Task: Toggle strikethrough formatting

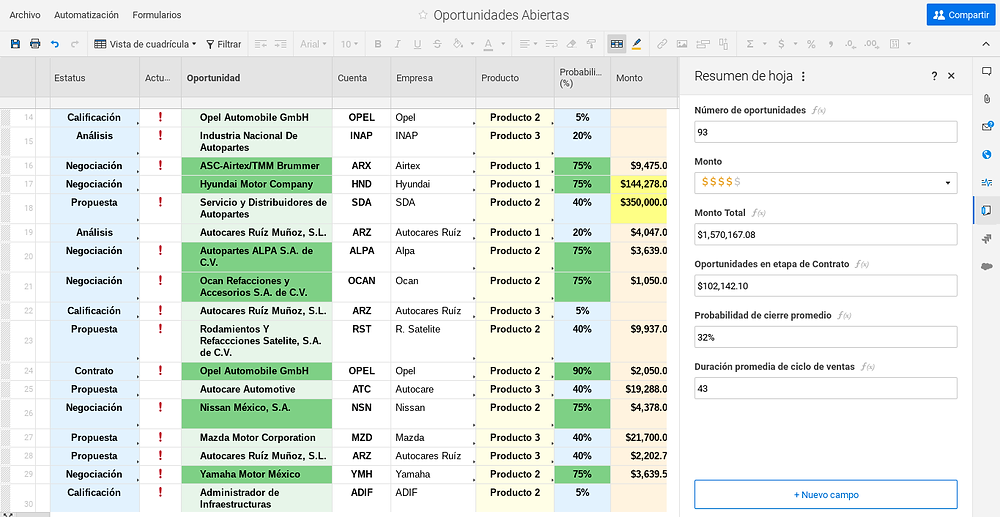Action: (x=437, y=44)
